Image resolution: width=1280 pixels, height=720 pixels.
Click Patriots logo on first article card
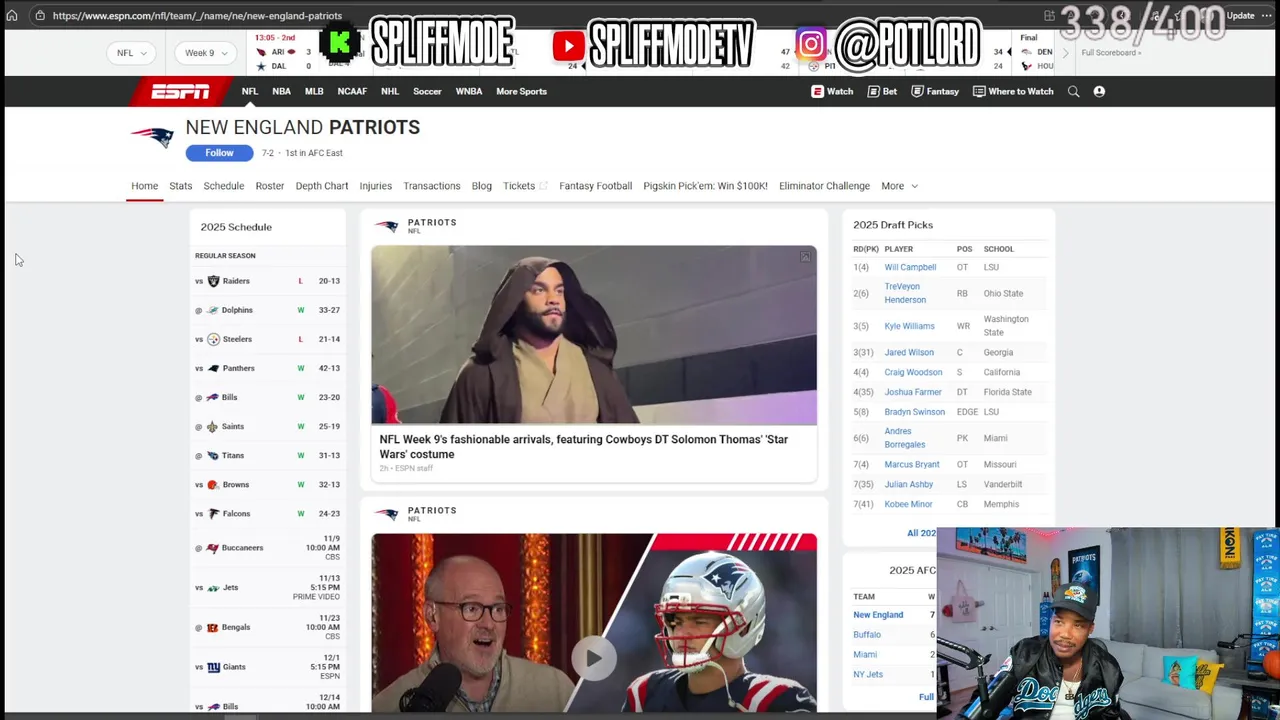(x=386, y=227)
